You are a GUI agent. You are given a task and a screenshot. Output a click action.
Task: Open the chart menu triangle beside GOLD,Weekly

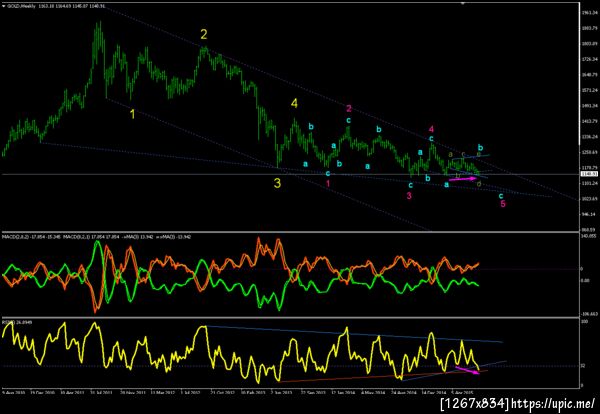4,6
